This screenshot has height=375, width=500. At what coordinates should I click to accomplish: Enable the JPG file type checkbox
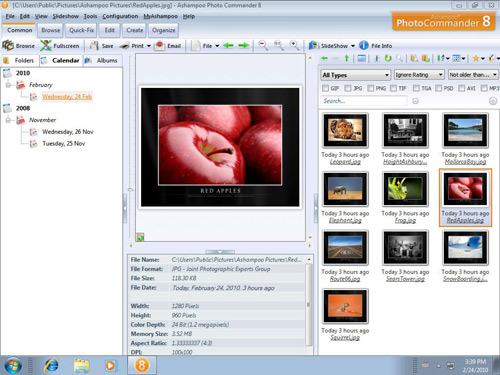click(348, 88)
